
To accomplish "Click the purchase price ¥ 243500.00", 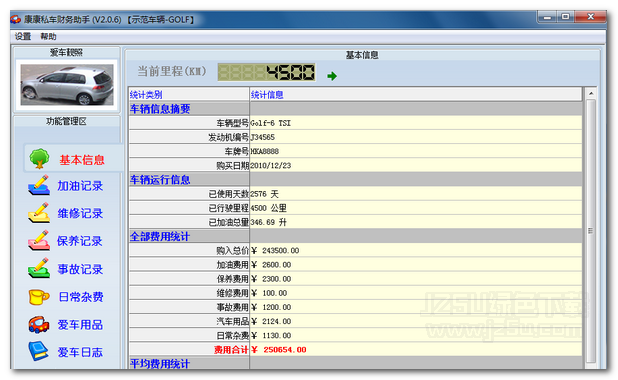I will pyautogui.click(x=275, y=251).
